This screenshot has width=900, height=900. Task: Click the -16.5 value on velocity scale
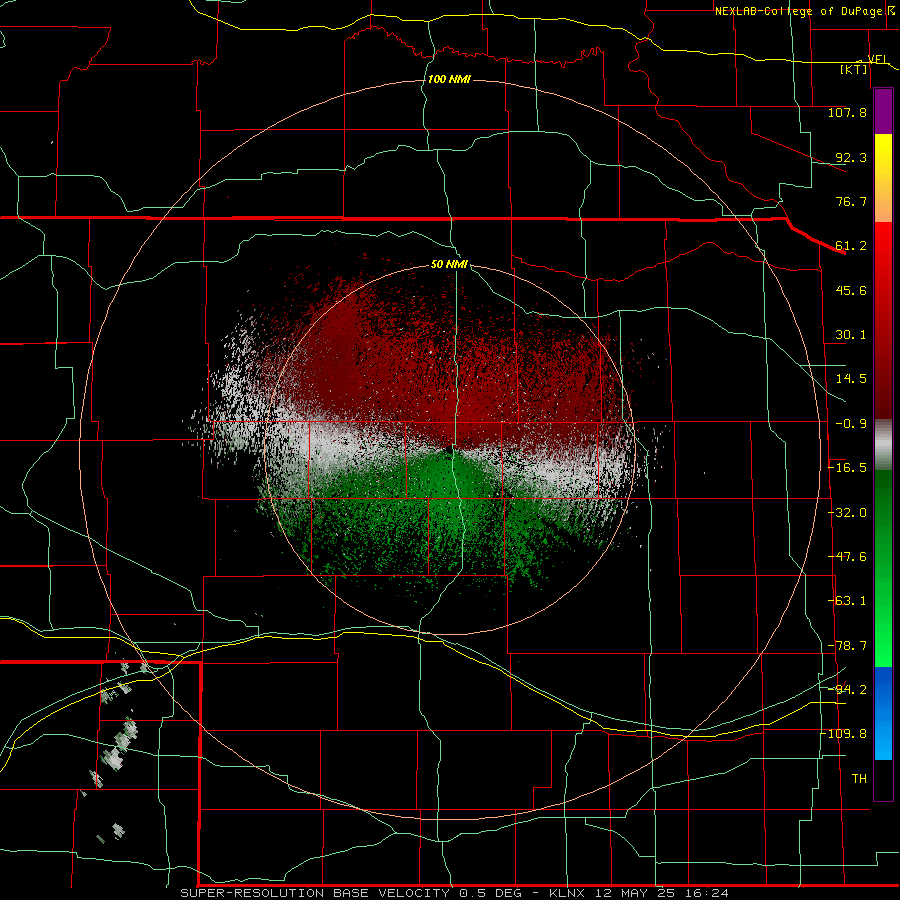point(847,468)
